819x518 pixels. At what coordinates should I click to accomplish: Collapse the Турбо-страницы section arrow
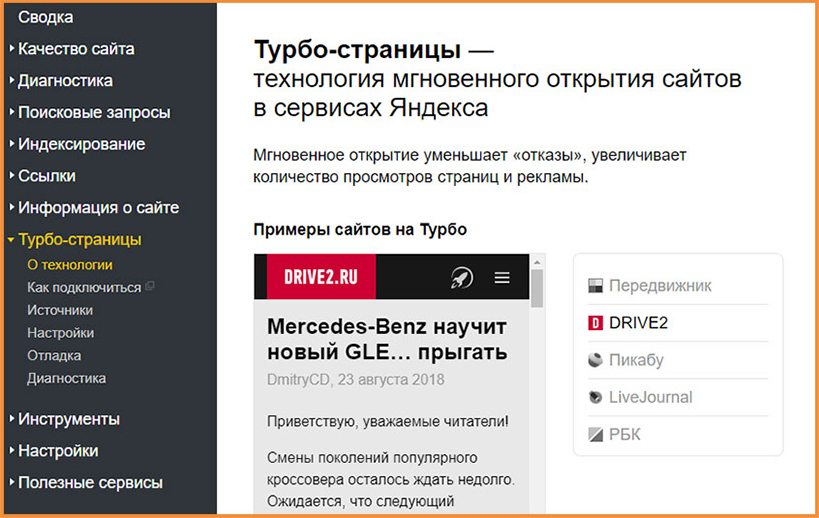(x=11, y=240)
